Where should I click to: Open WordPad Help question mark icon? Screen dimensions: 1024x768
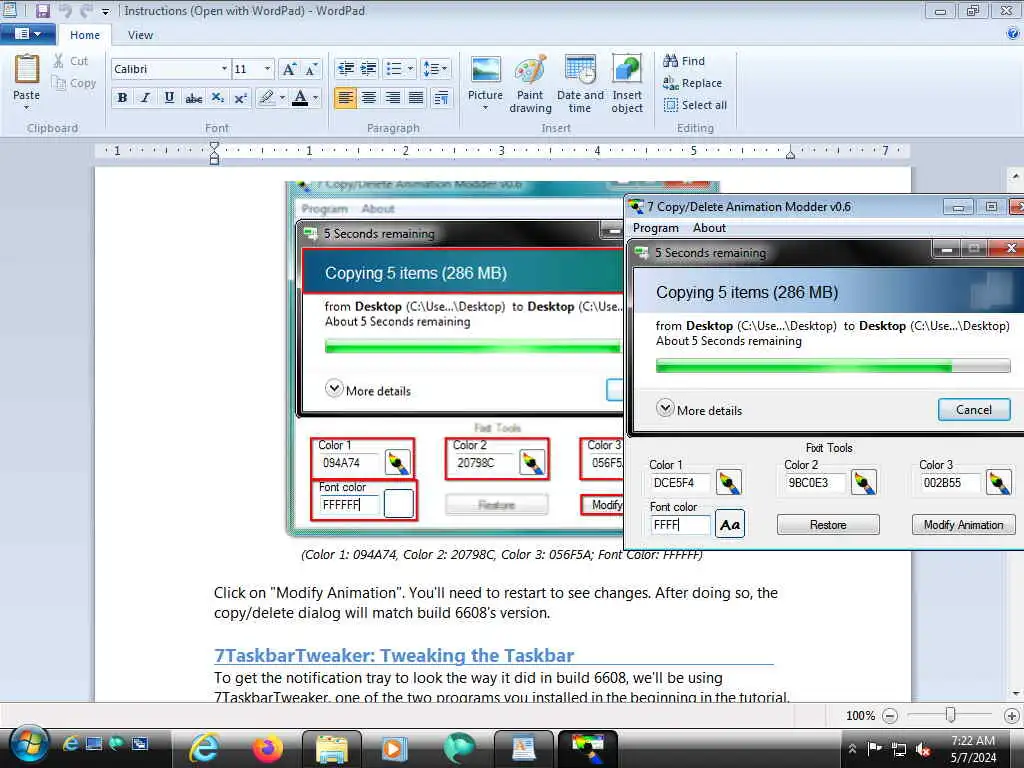click(x=1013, y=34)
